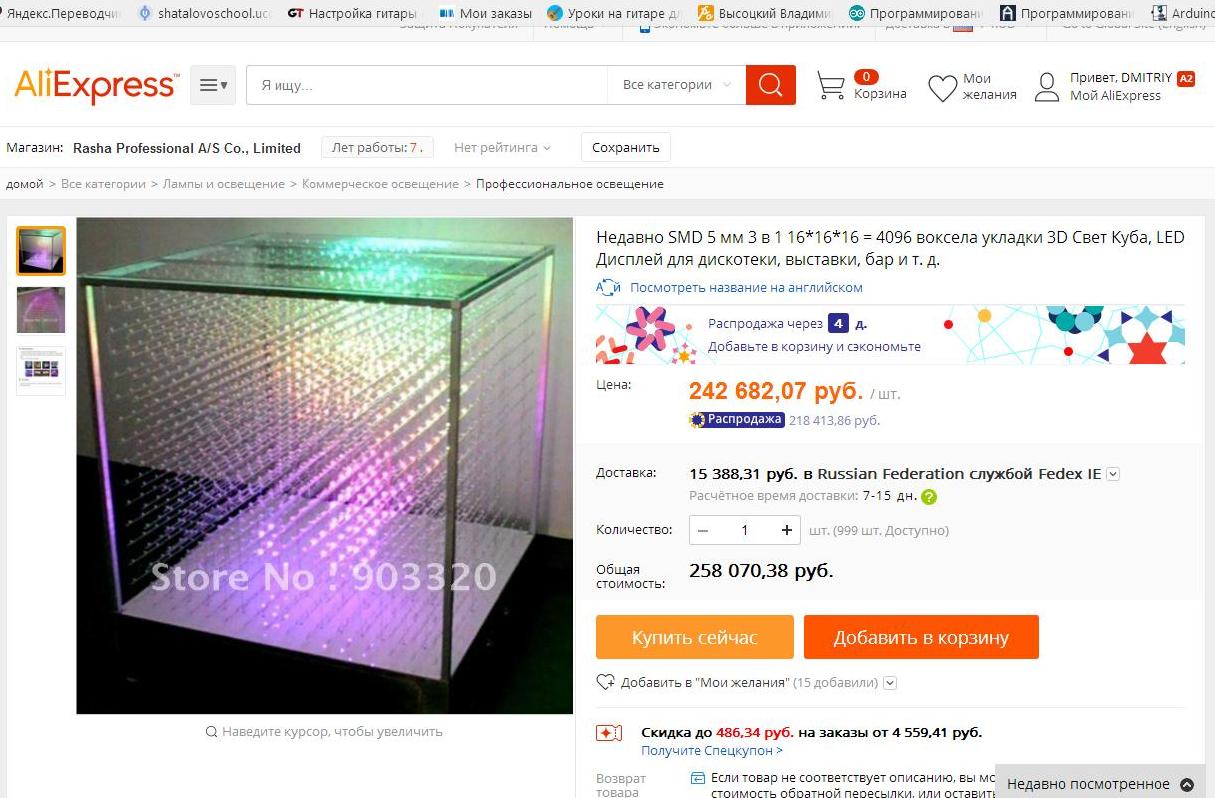This screenshot has height=798, width=1215.
Task: Click the delivery time help question icon
Action: (929, 496)
